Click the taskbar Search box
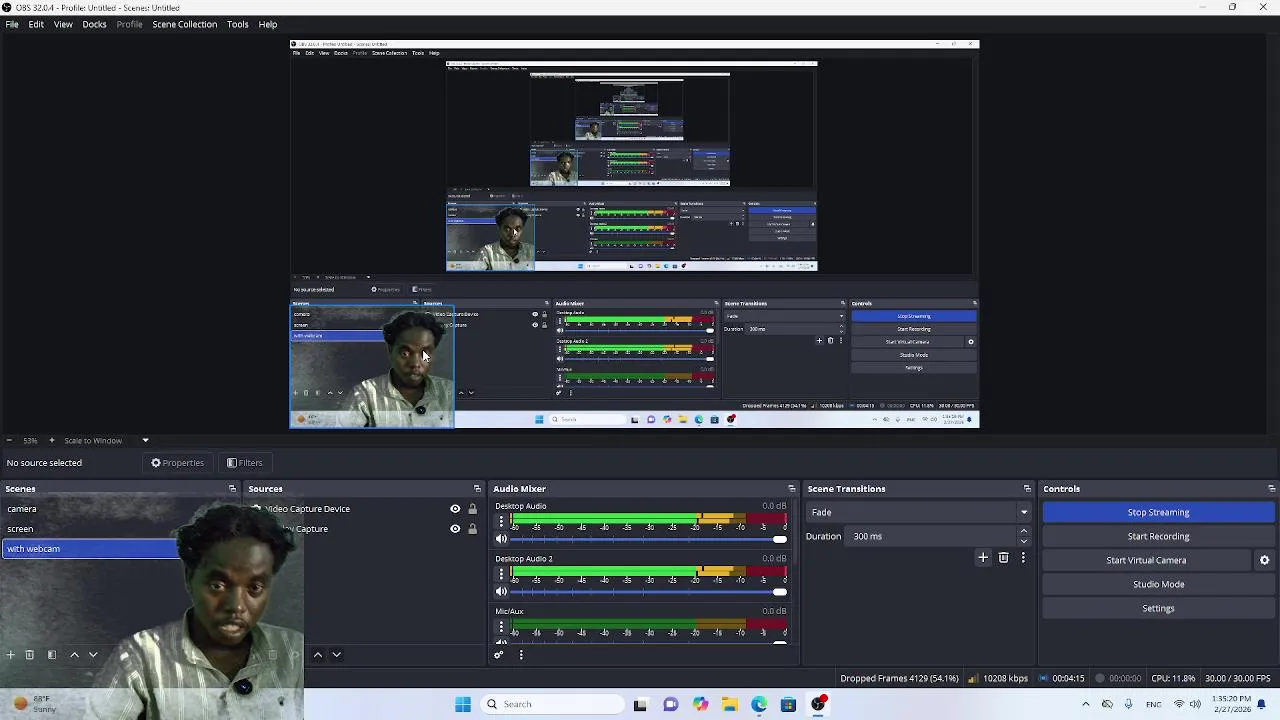Image resolution: width=1280 pixels, height=720 pixels. coord(552,704)
